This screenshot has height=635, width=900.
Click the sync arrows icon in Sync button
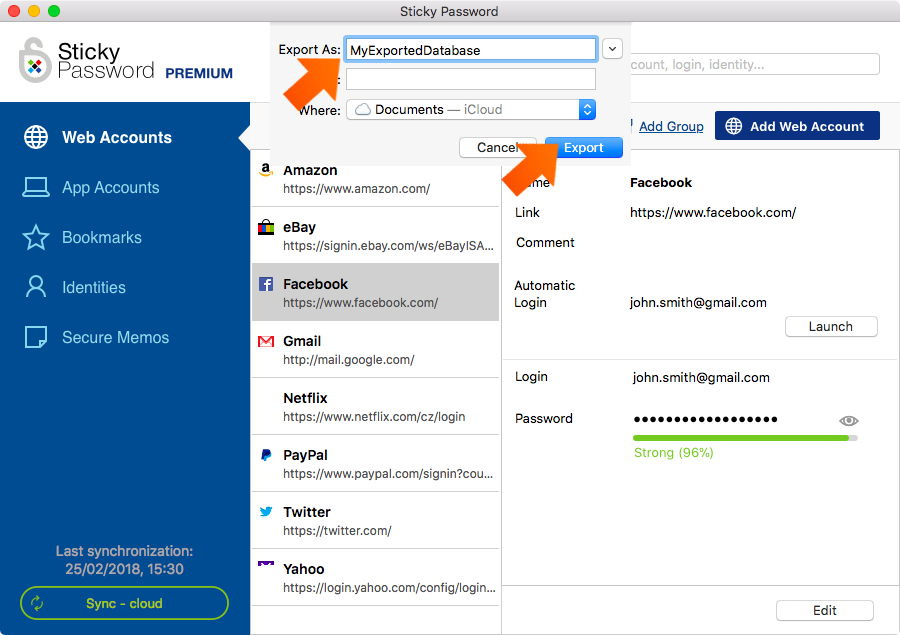point(37,603)
